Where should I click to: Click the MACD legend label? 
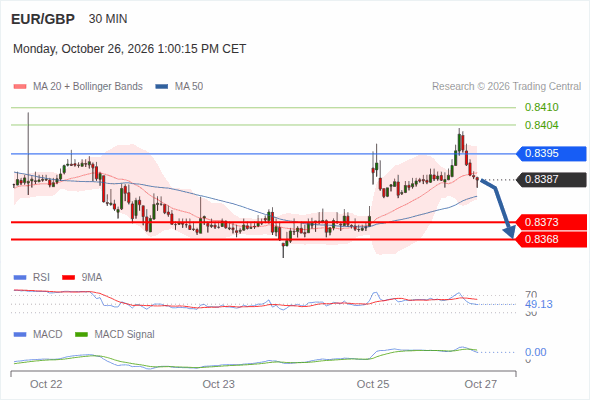48,334
